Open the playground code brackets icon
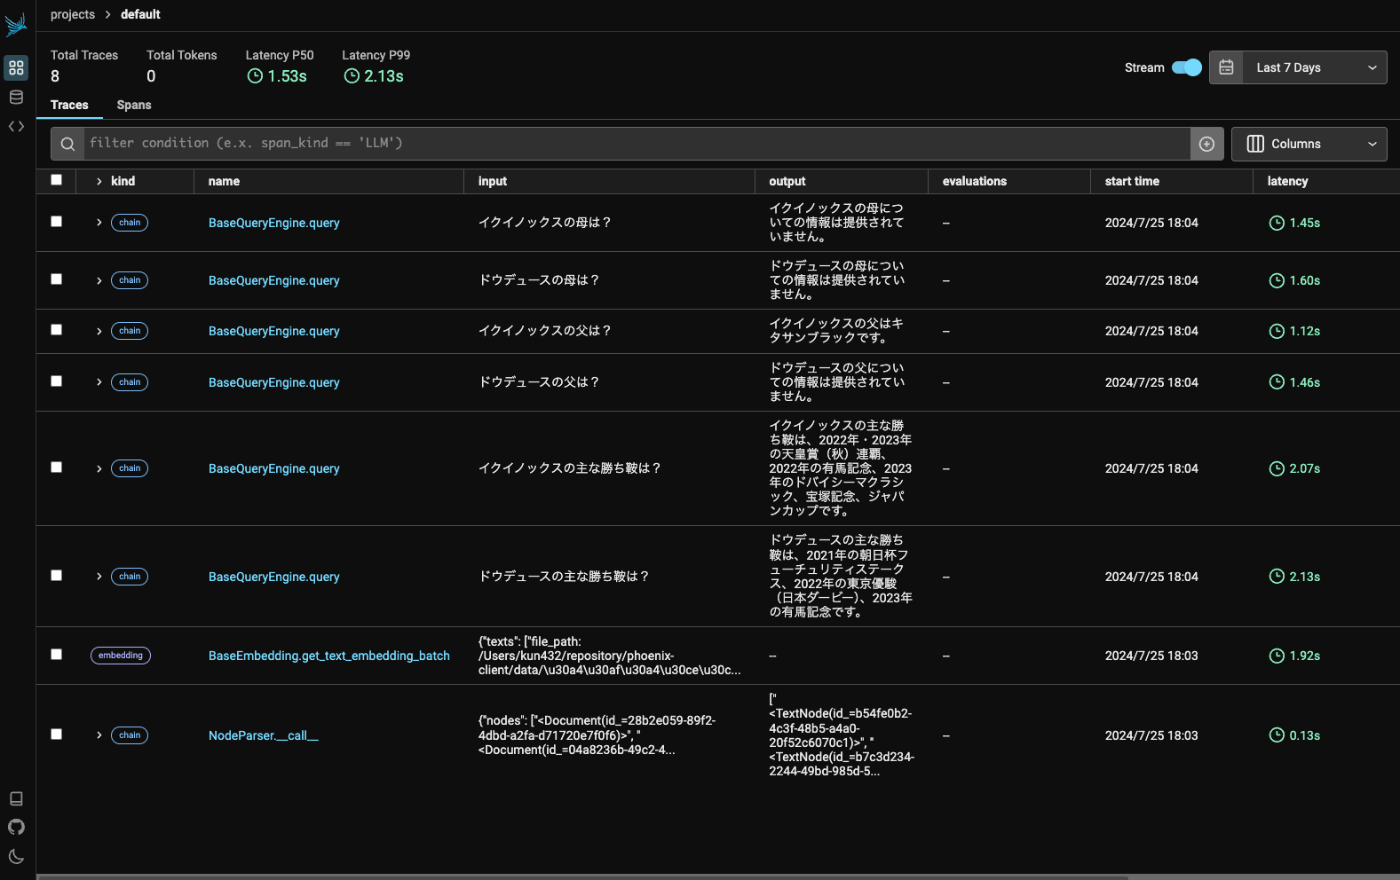 (16, 126)
